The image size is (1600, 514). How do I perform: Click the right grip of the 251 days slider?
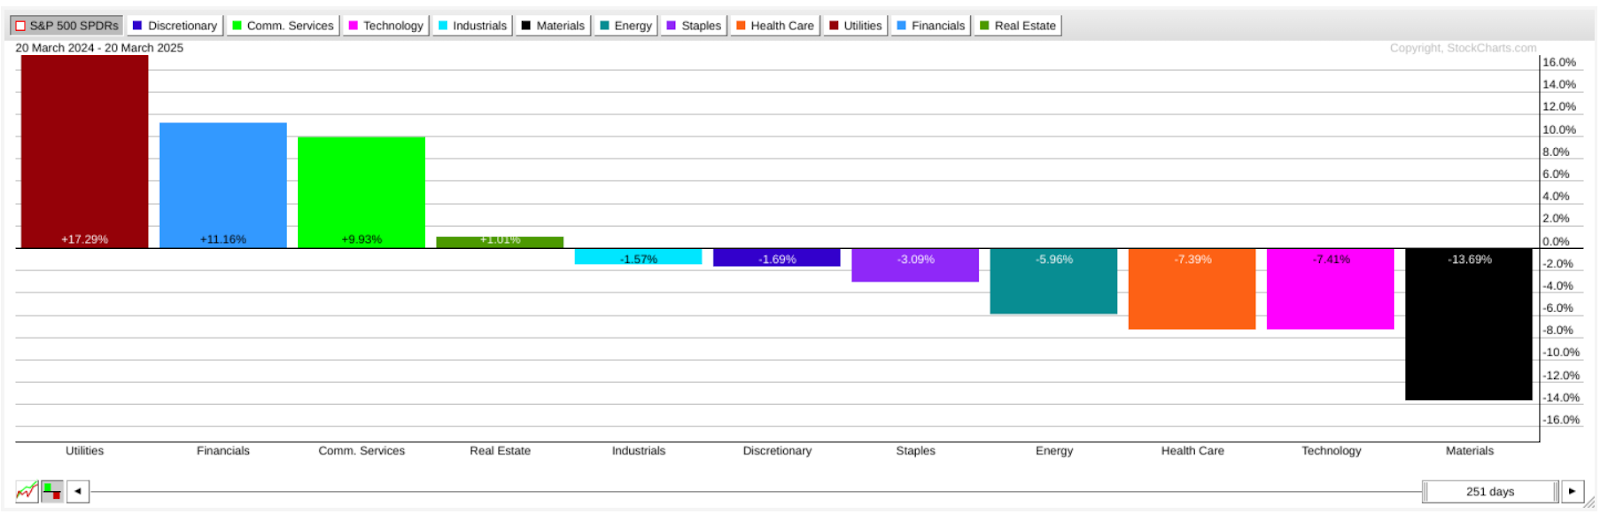coord(1555,491)
